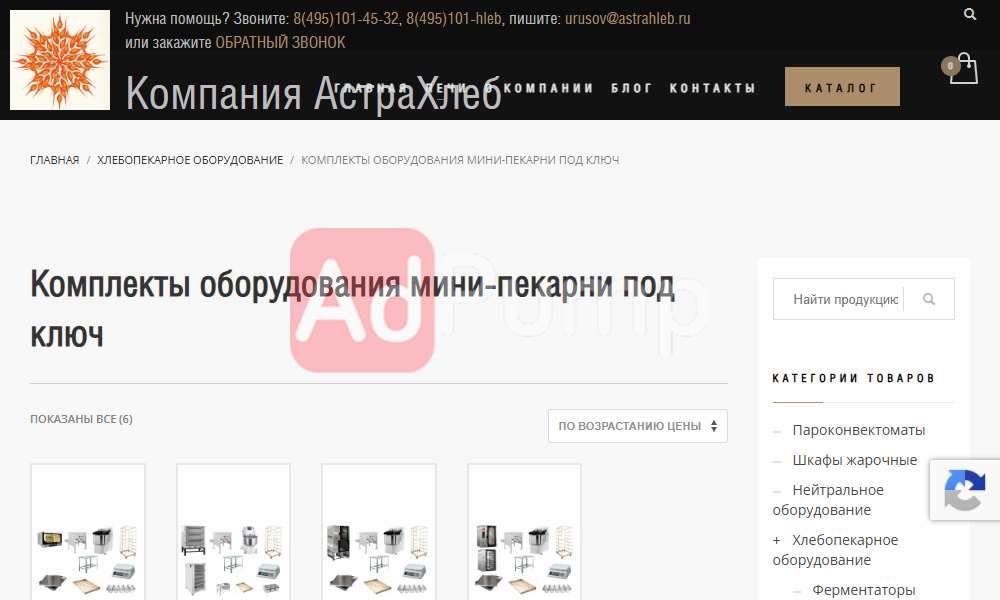1000x600 pixels.
Task: Click the 'КАТЕГОРИИ ТОВАРОВ' sidebar heading
Action: tap(853, 378)
